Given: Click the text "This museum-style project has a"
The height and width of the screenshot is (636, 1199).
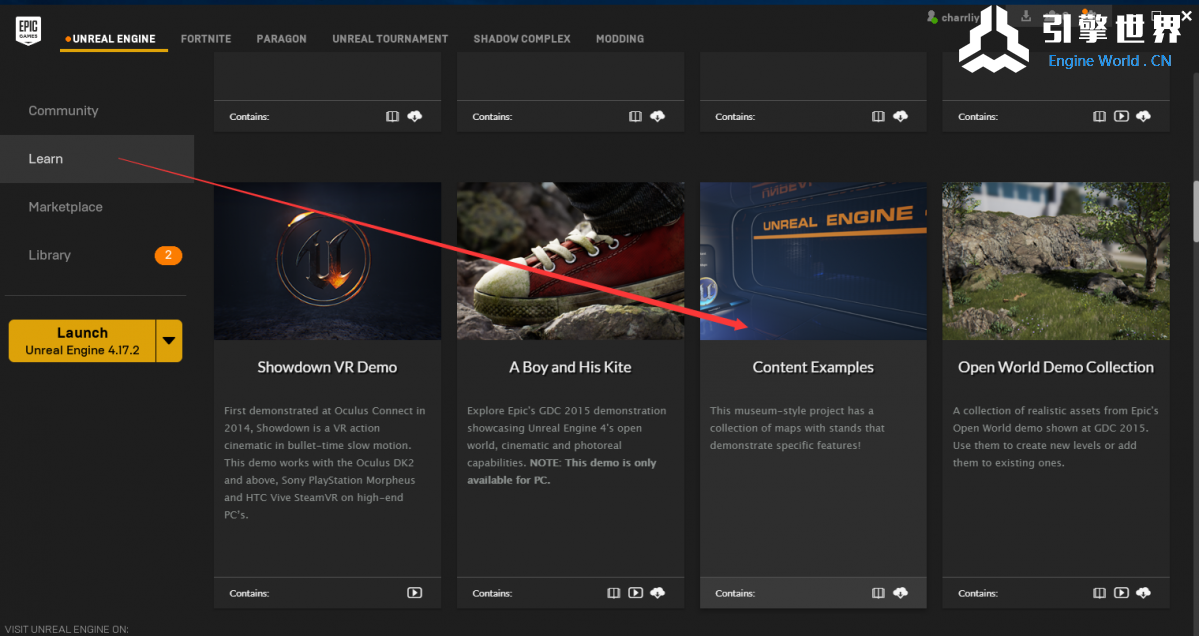Looking at the screenshot, I should 791,410.
